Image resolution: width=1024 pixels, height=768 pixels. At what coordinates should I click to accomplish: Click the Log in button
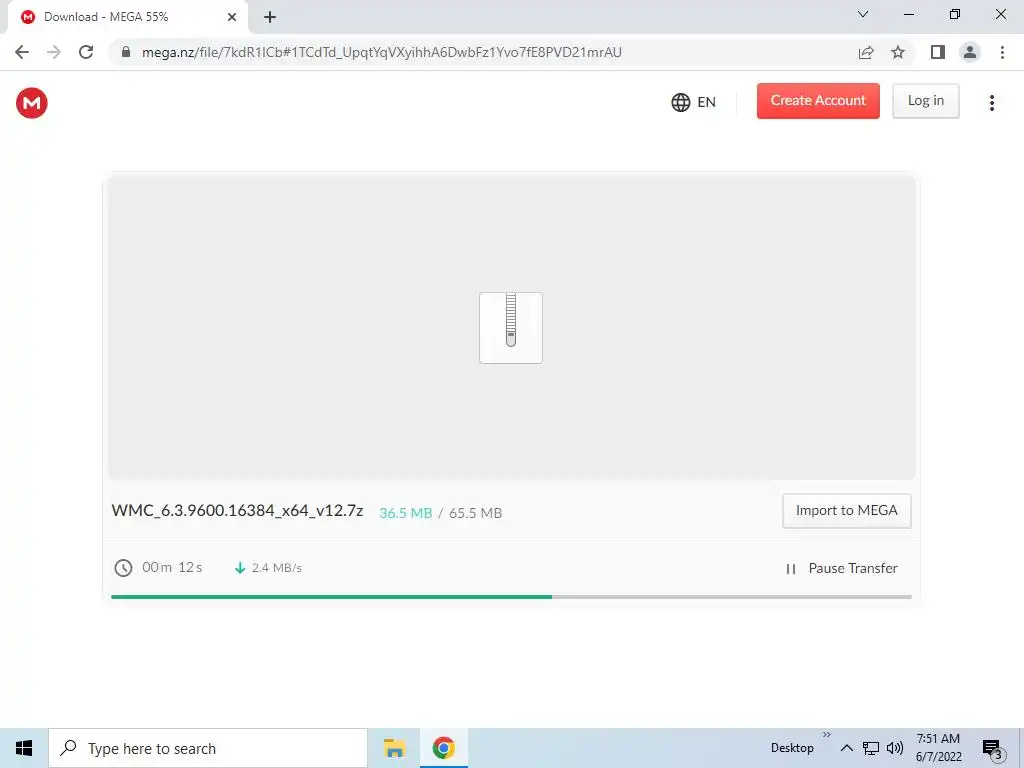925,101
